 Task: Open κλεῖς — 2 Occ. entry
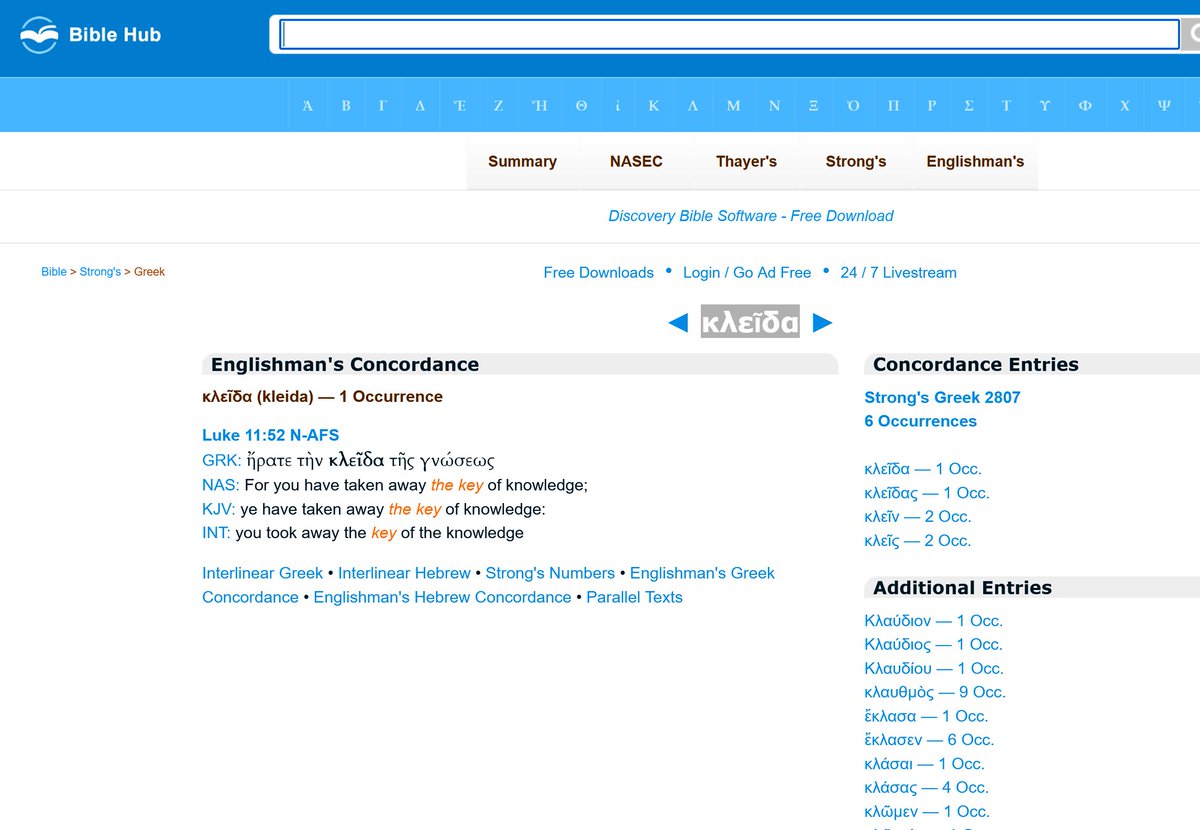click(x=918, y=541)
